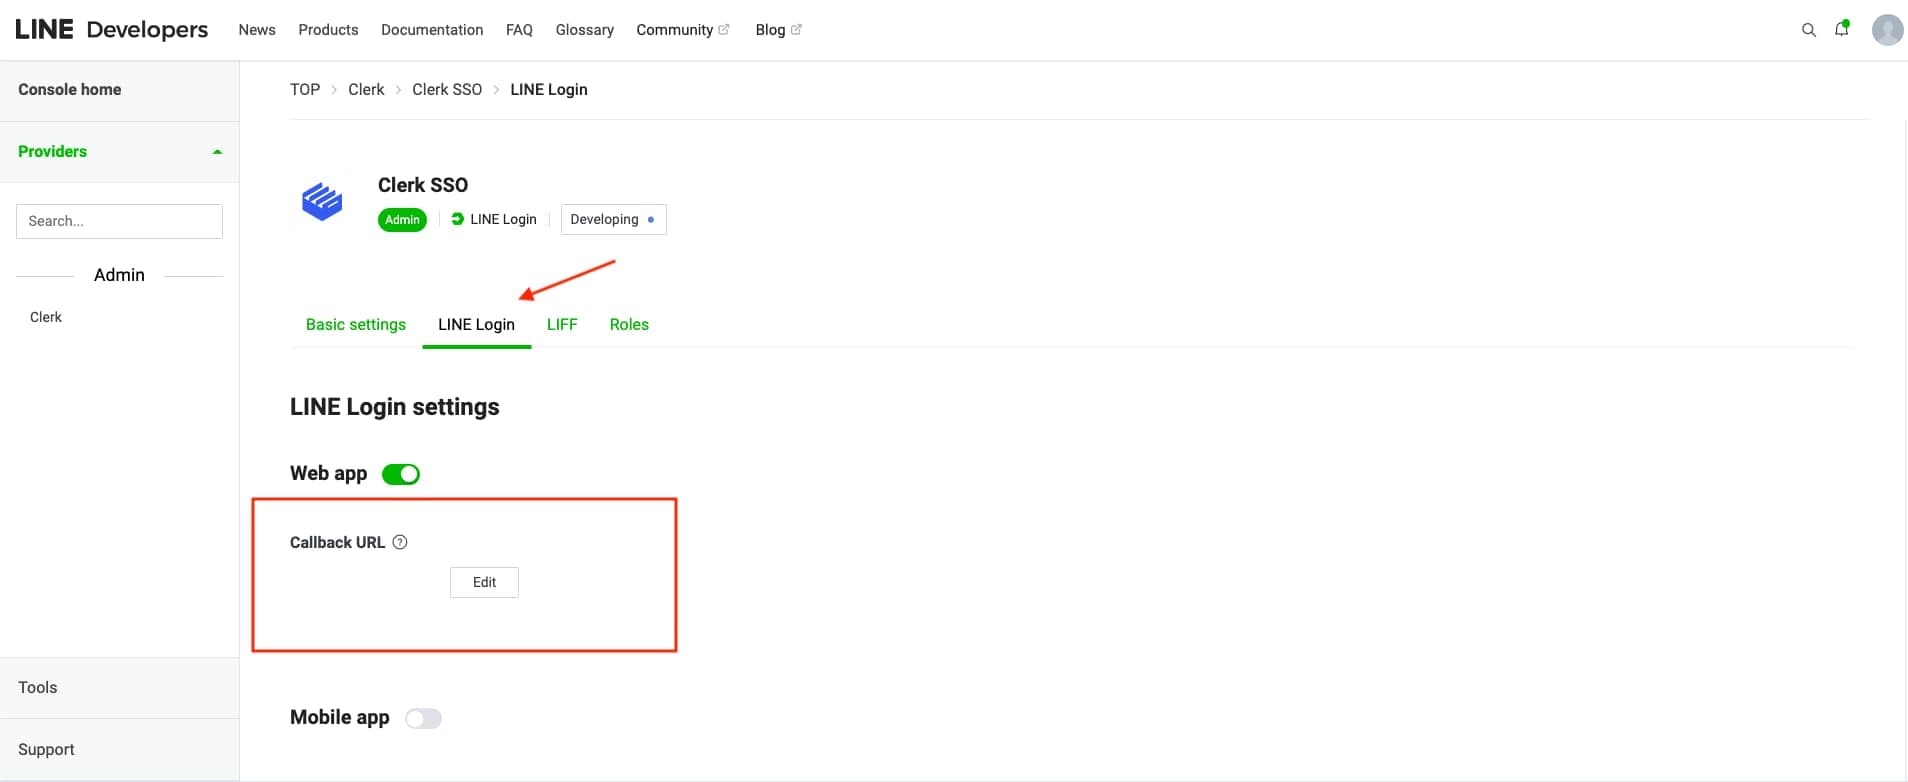Image resolution: width=1908 pixels, height=782 pixels.
Task: Click the Clerk SSO channel title
Action: tap(423, 185)
